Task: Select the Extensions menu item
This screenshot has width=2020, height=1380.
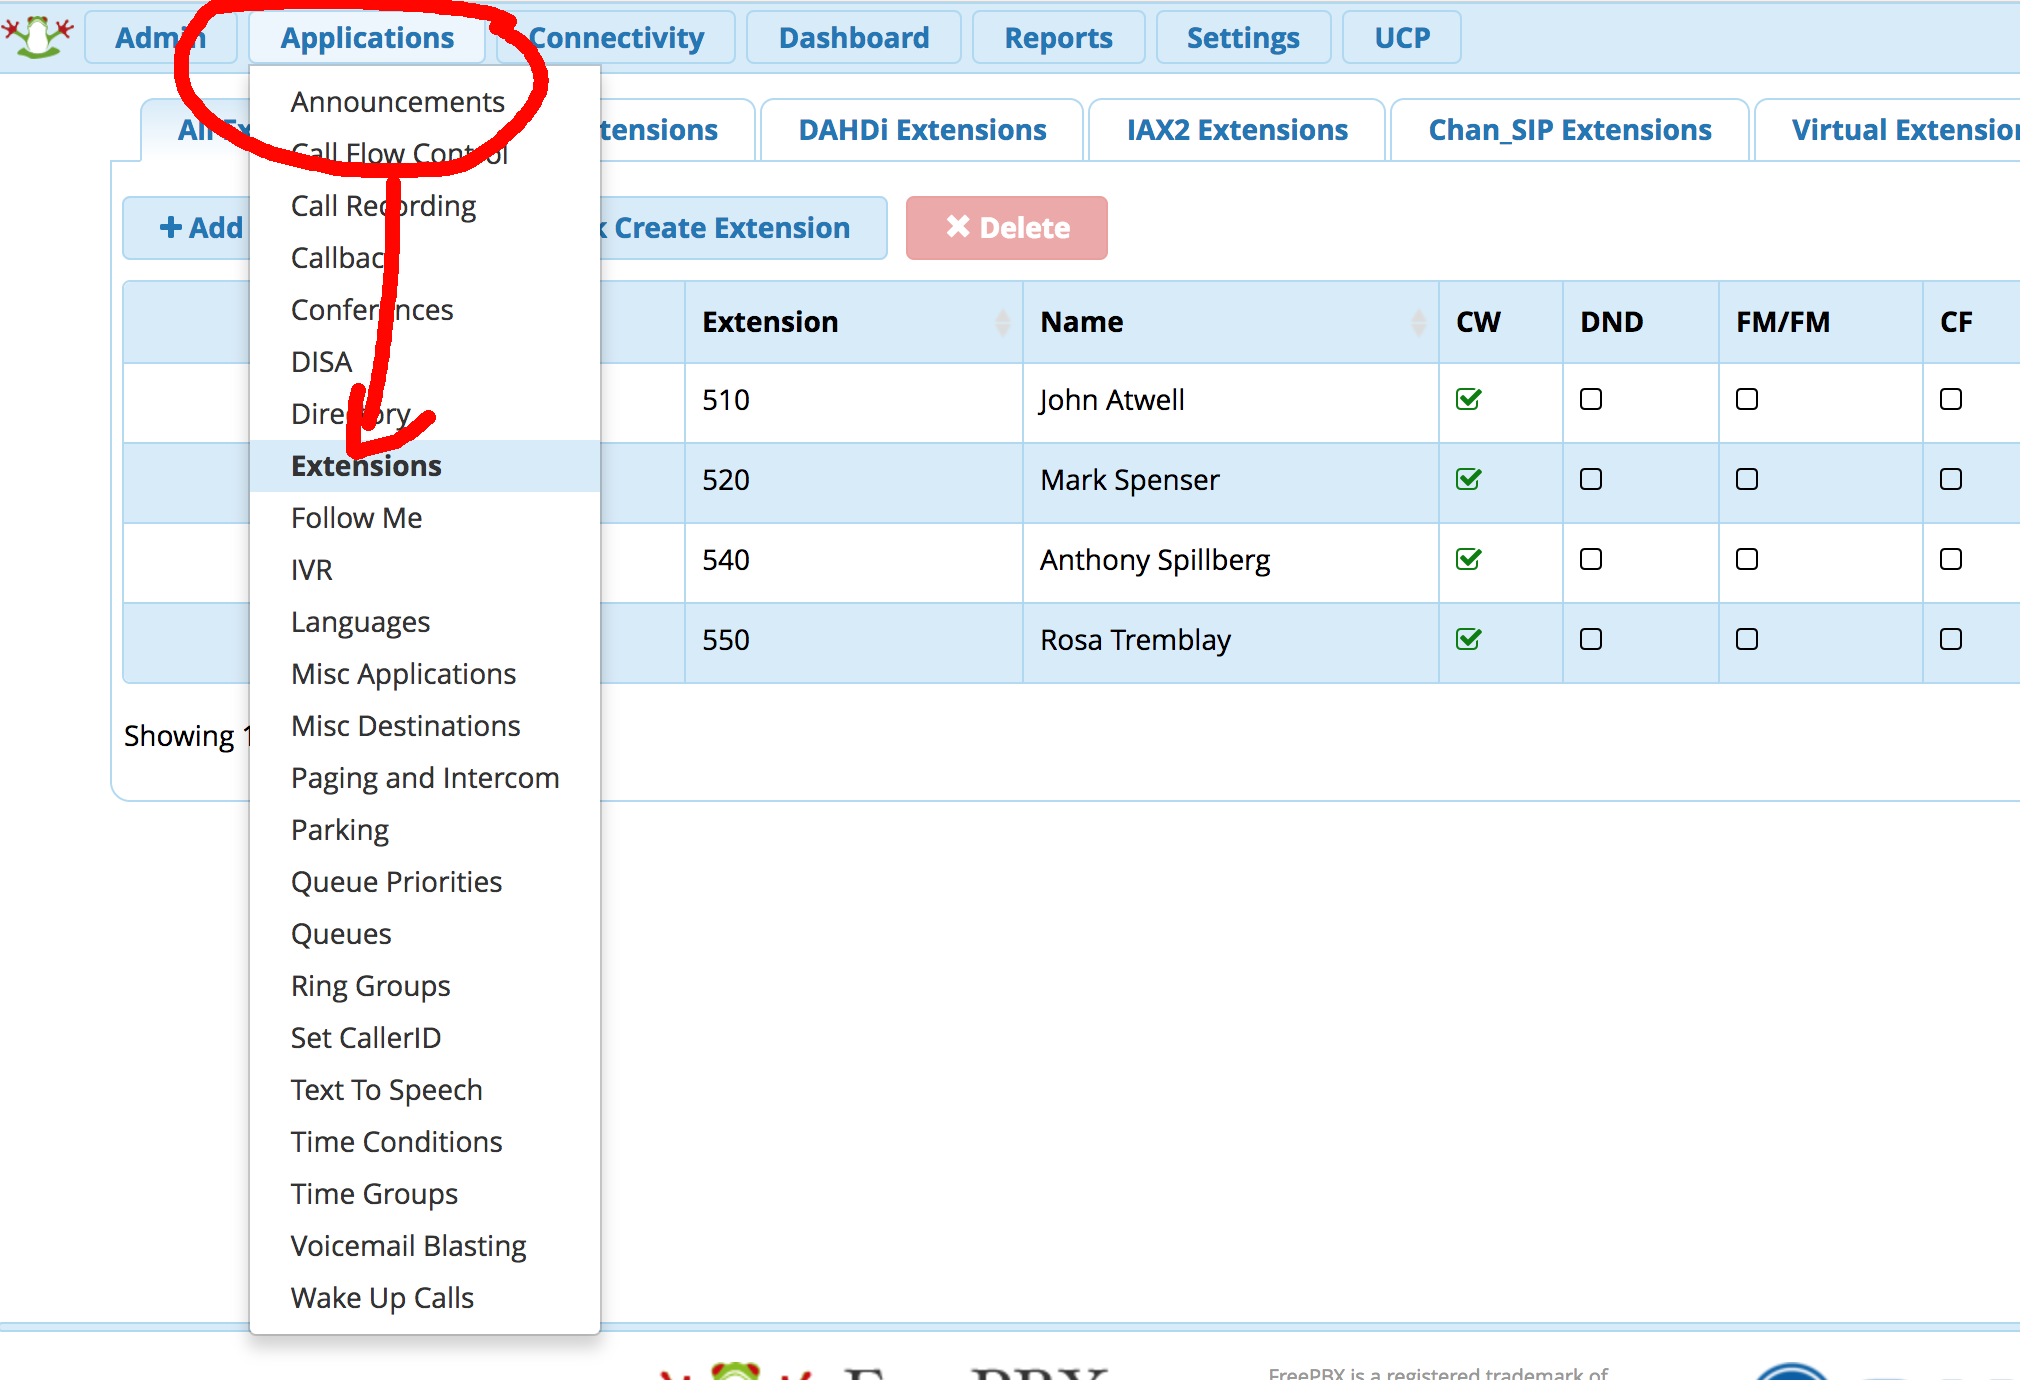Action: (365, 465)
